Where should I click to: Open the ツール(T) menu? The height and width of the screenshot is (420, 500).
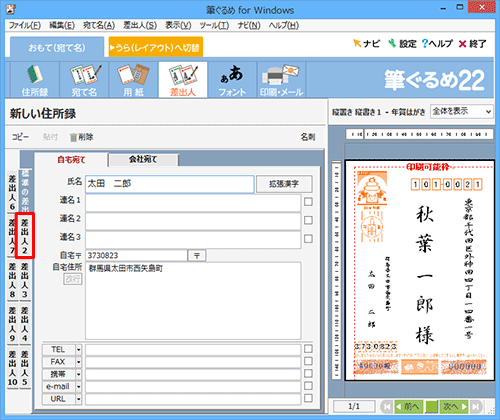[214, 25]
